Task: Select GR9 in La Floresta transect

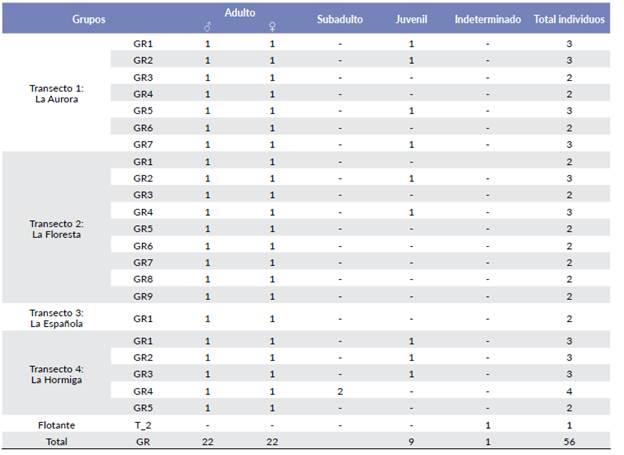Action: point(143,296)
